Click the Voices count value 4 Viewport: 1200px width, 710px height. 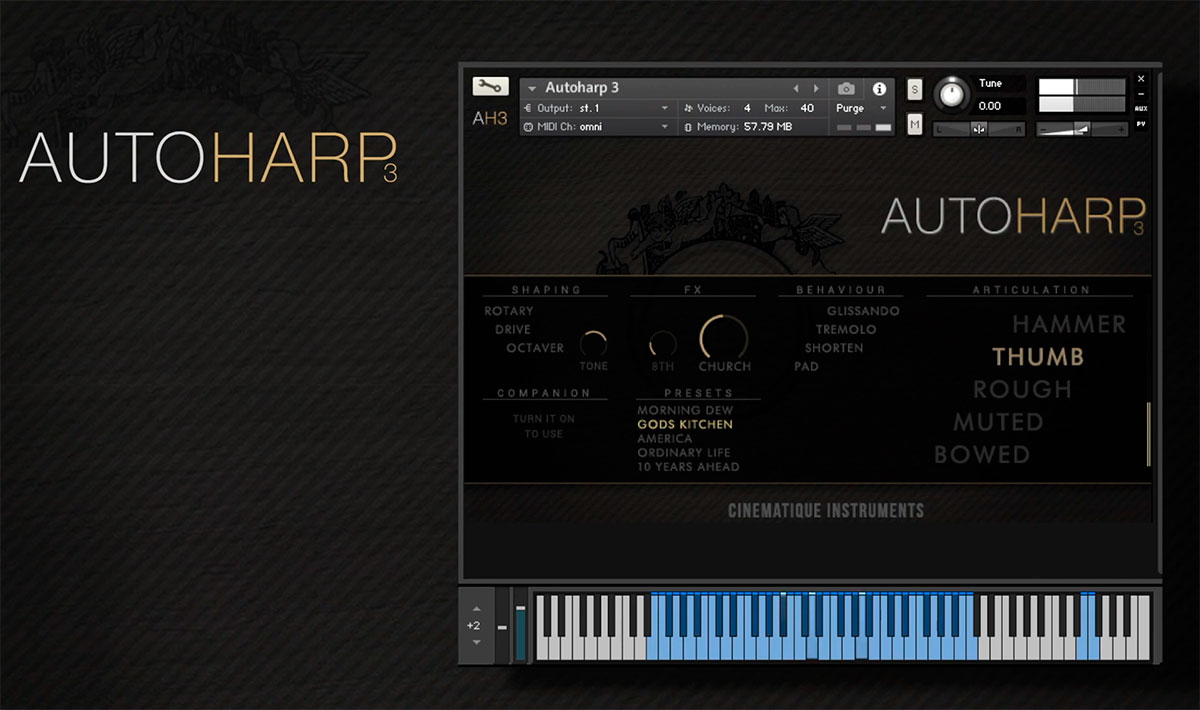747,108
